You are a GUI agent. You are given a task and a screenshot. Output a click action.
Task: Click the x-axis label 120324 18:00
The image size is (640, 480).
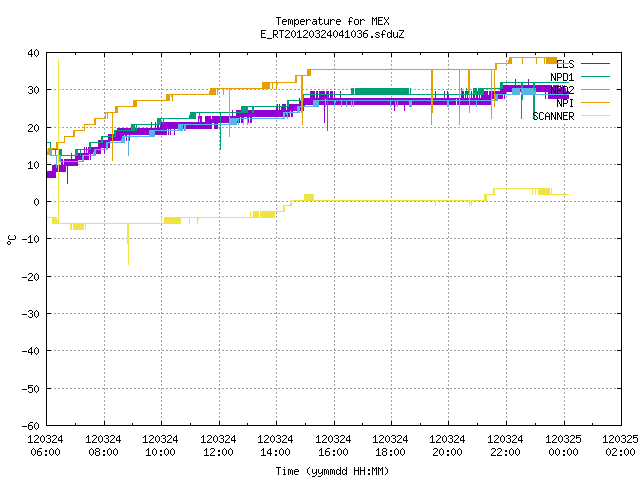[391, 446]
